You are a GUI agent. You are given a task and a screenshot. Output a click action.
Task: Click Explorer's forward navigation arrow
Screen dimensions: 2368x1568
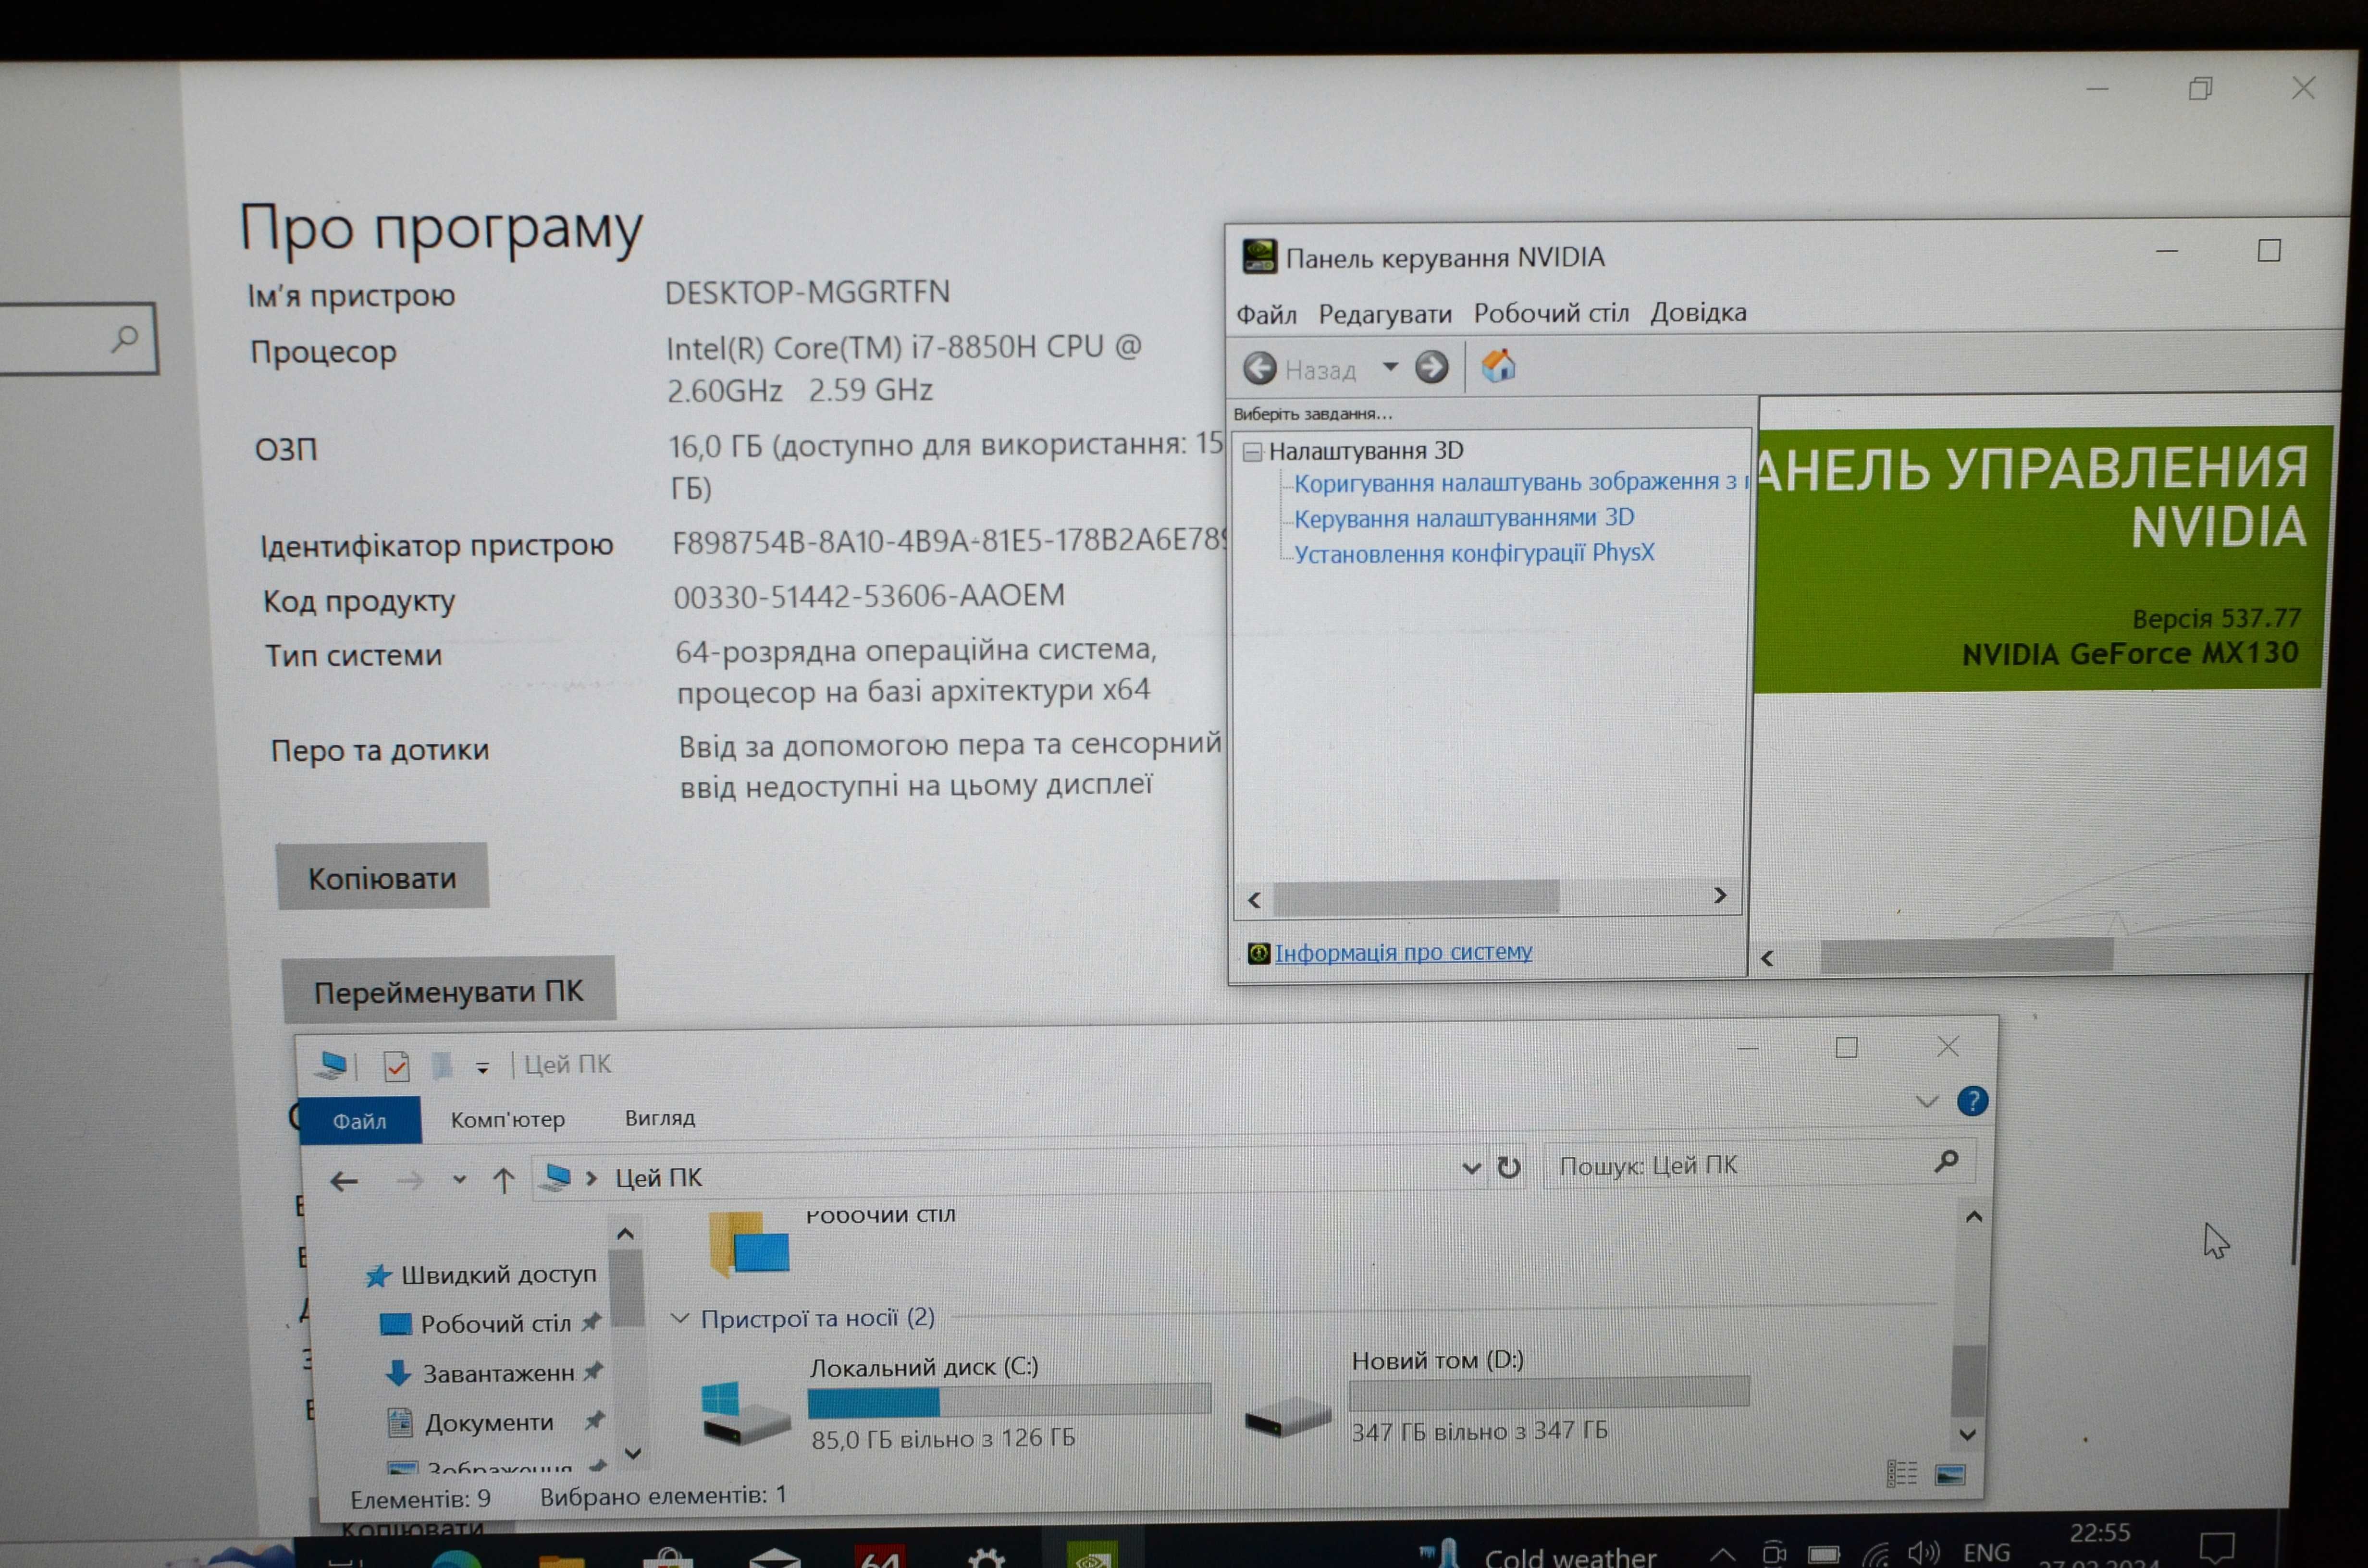pyautogui.click(x=410, y=1181)
